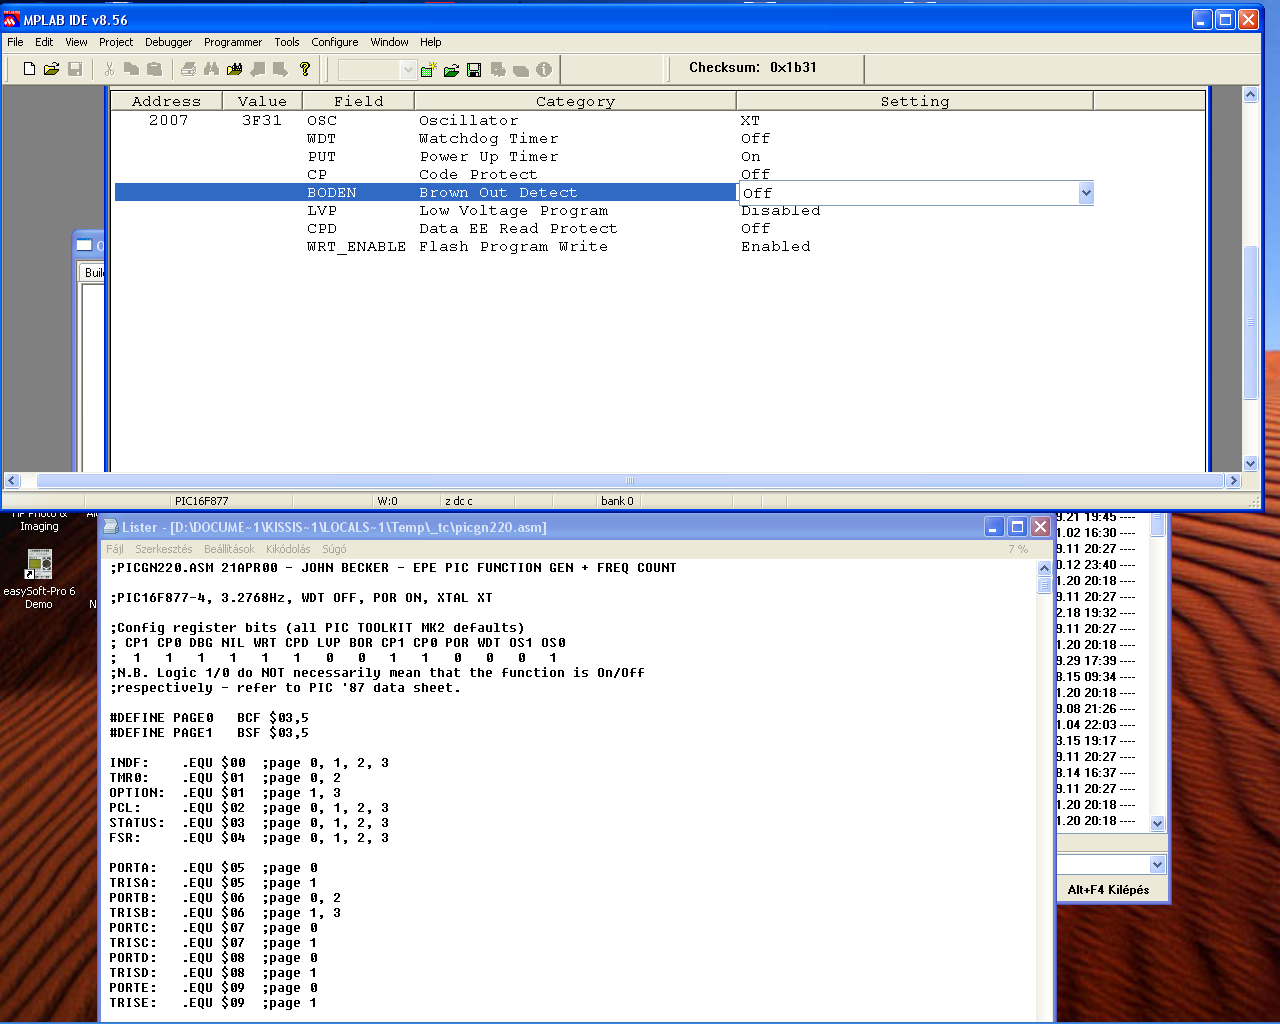
Task: Click the Lister window title bar icon
Action: click(x=110, y=527)
